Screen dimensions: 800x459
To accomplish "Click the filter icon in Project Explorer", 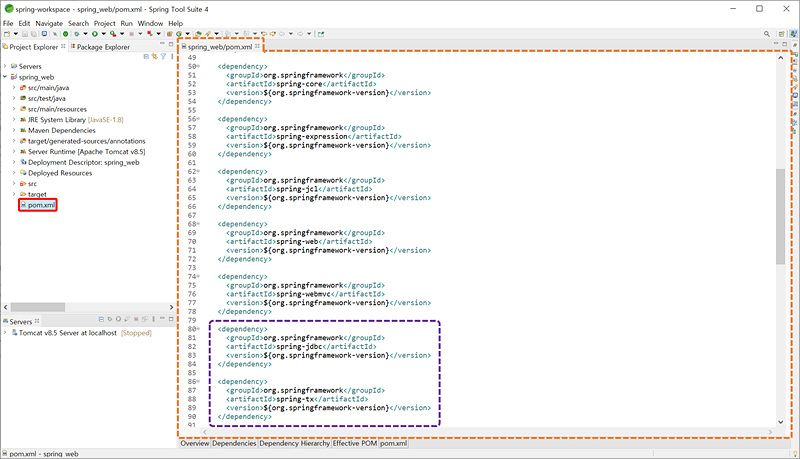I will coord(163,56).
